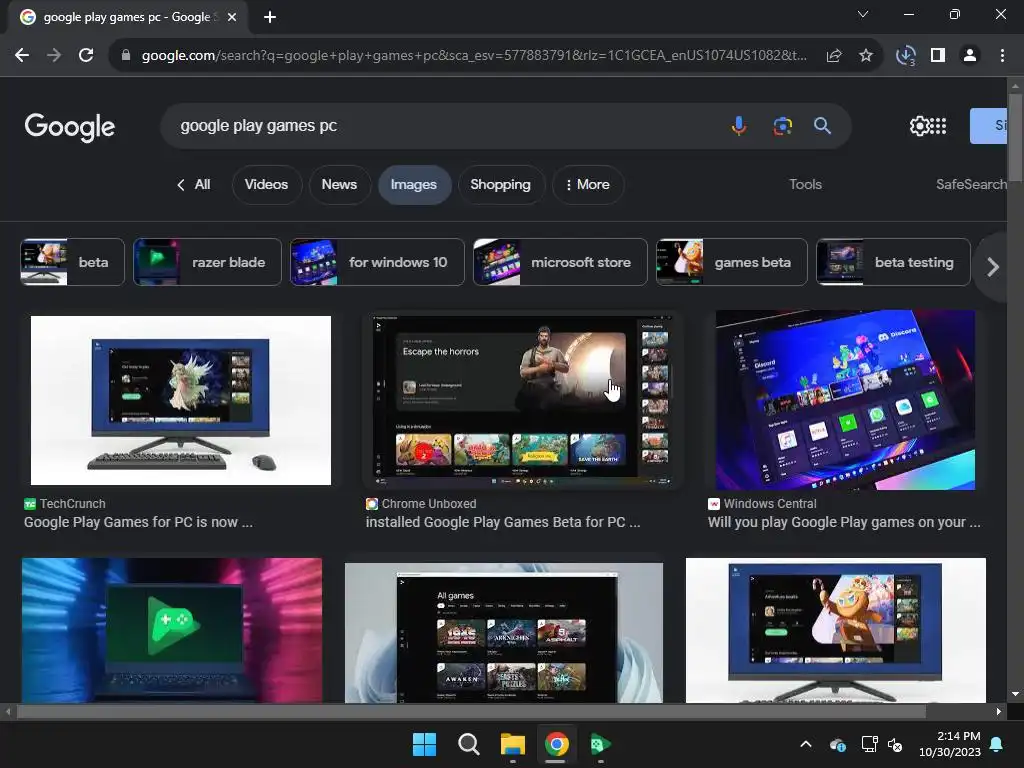Open the green Play Games logo laptop image
The image size is (1024, 768).
(172, 630)
